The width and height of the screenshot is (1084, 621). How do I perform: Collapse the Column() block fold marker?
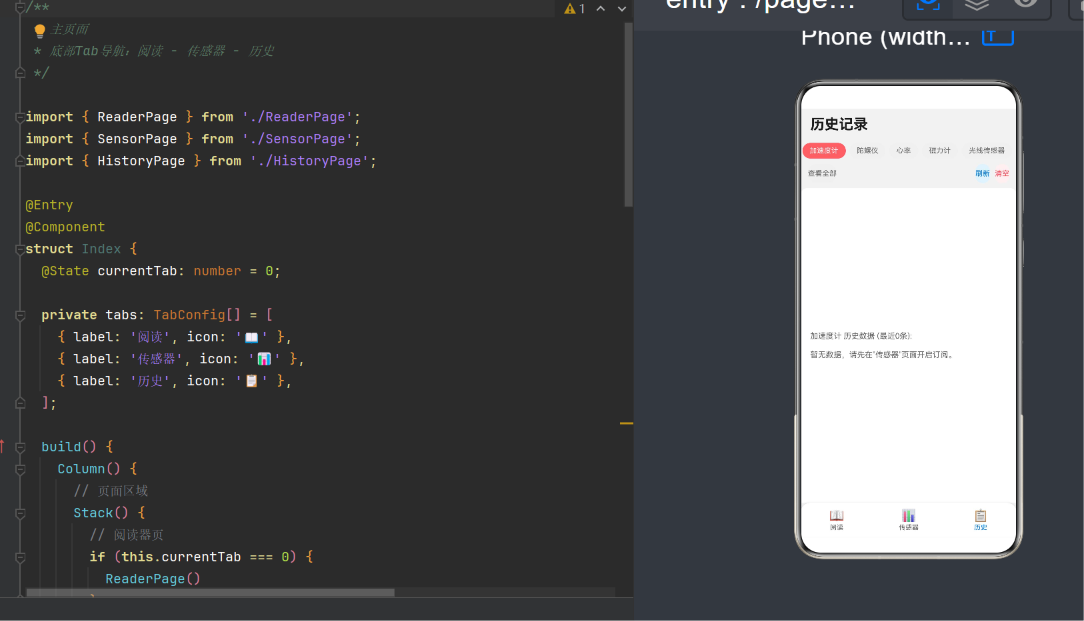[x=20, y=470]
